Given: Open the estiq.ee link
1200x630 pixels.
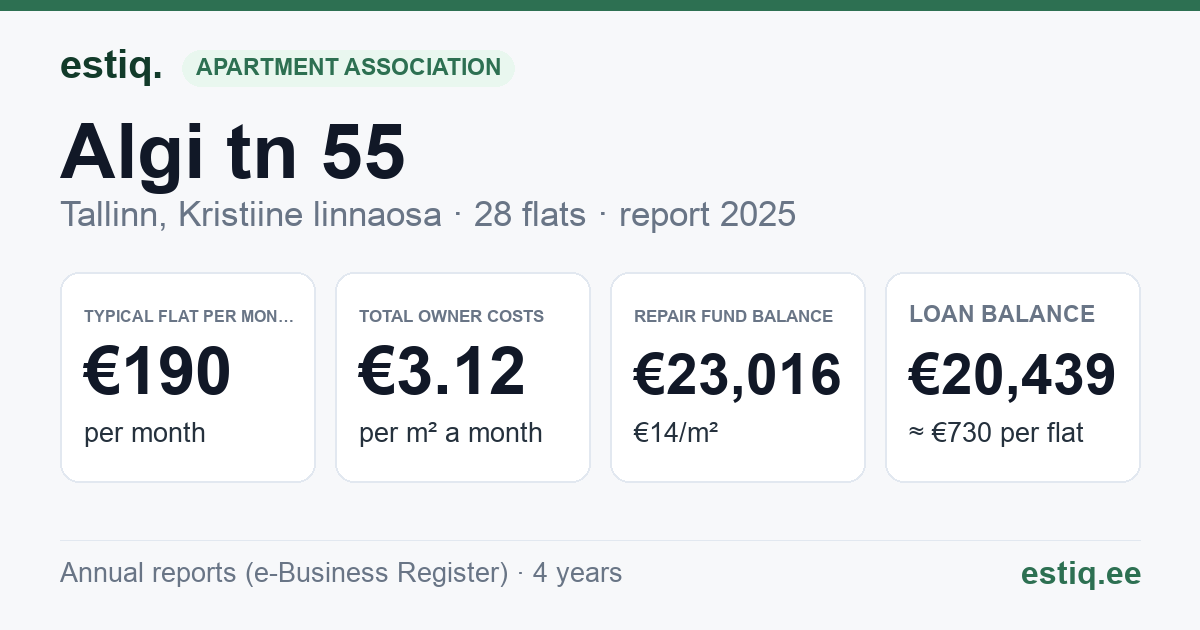Looking at the screenshot, I should click(x=1081, y=574).
